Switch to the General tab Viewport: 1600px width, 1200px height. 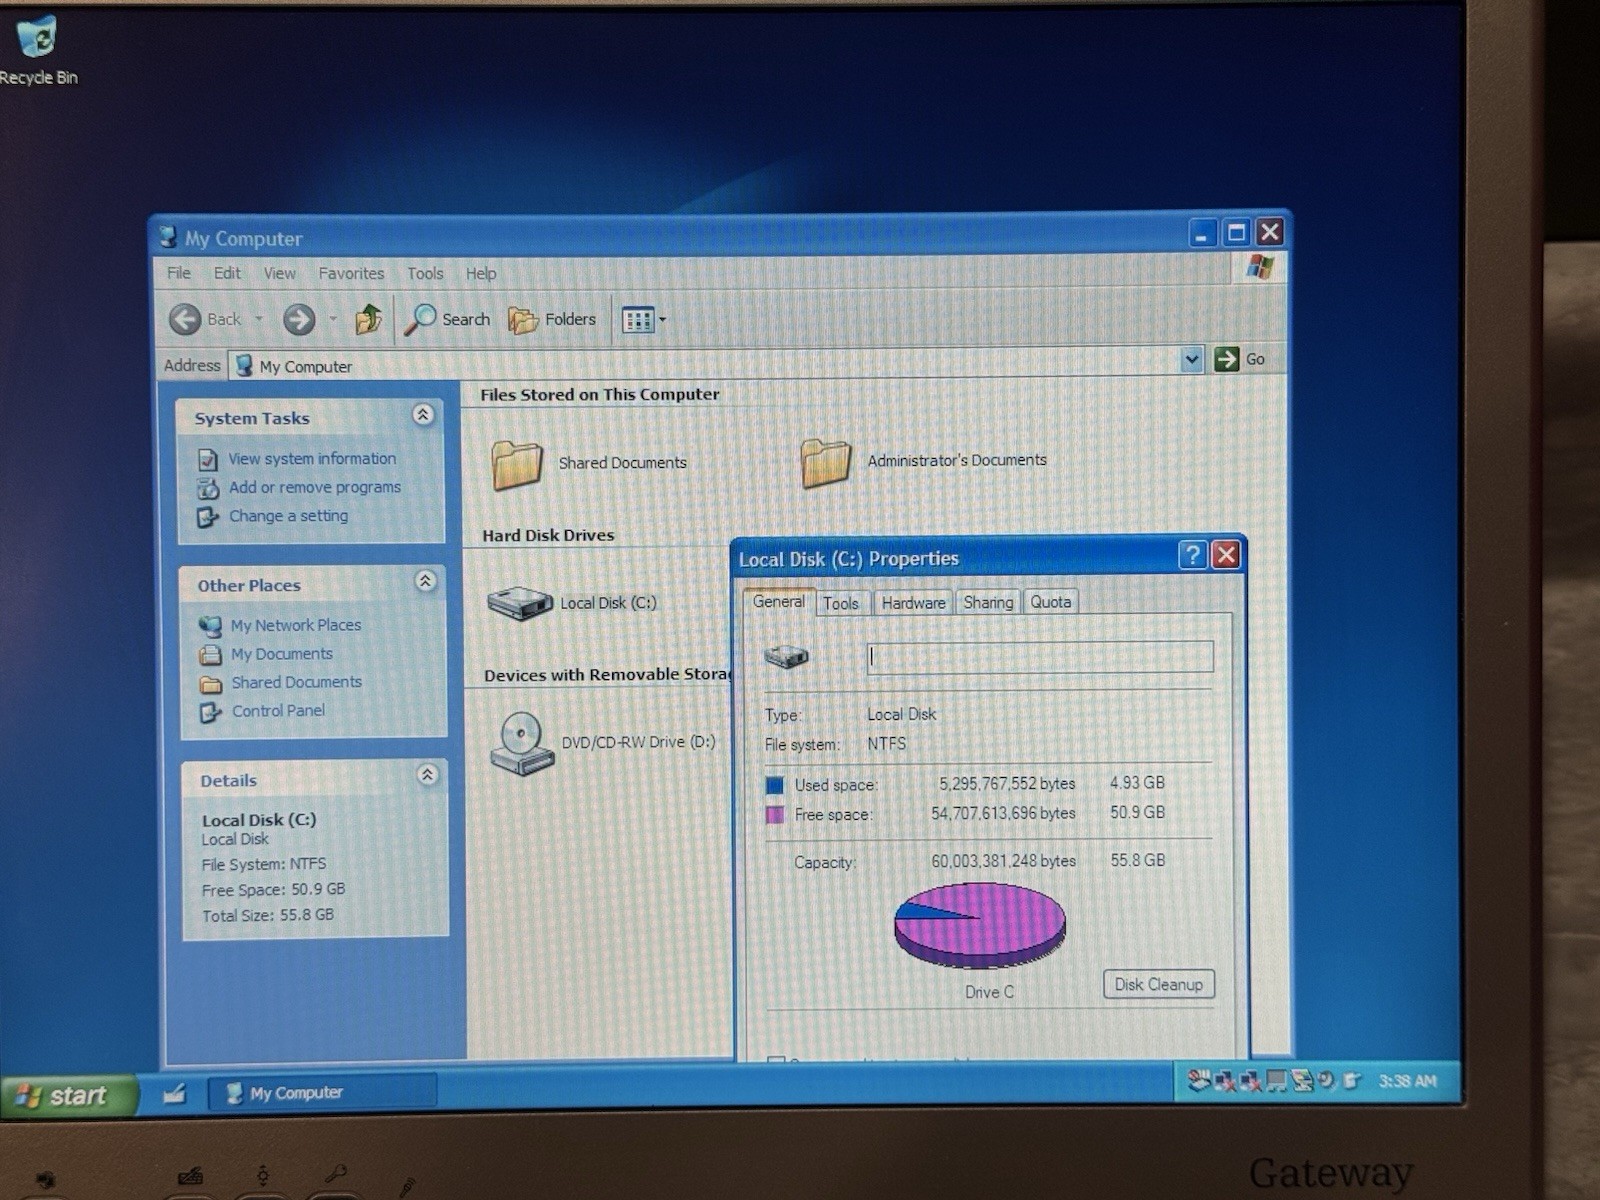(x=779, y=601)
